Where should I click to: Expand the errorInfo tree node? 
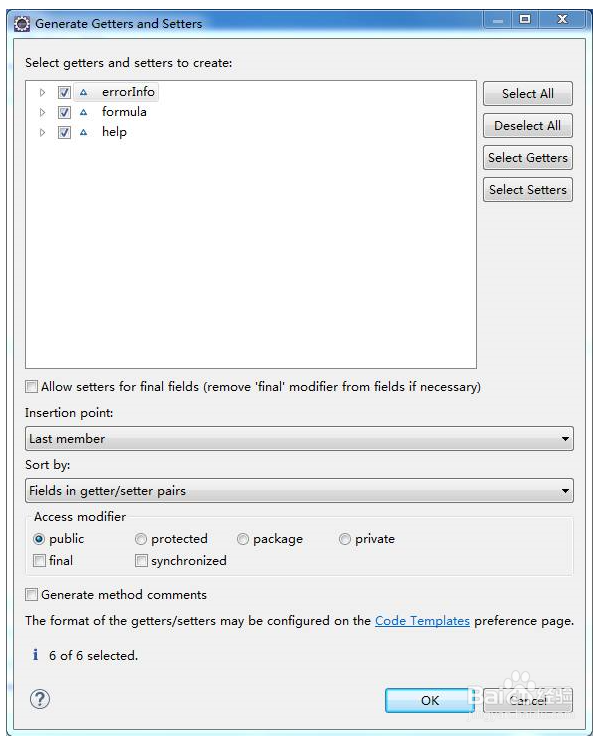[x=42, y=92]
